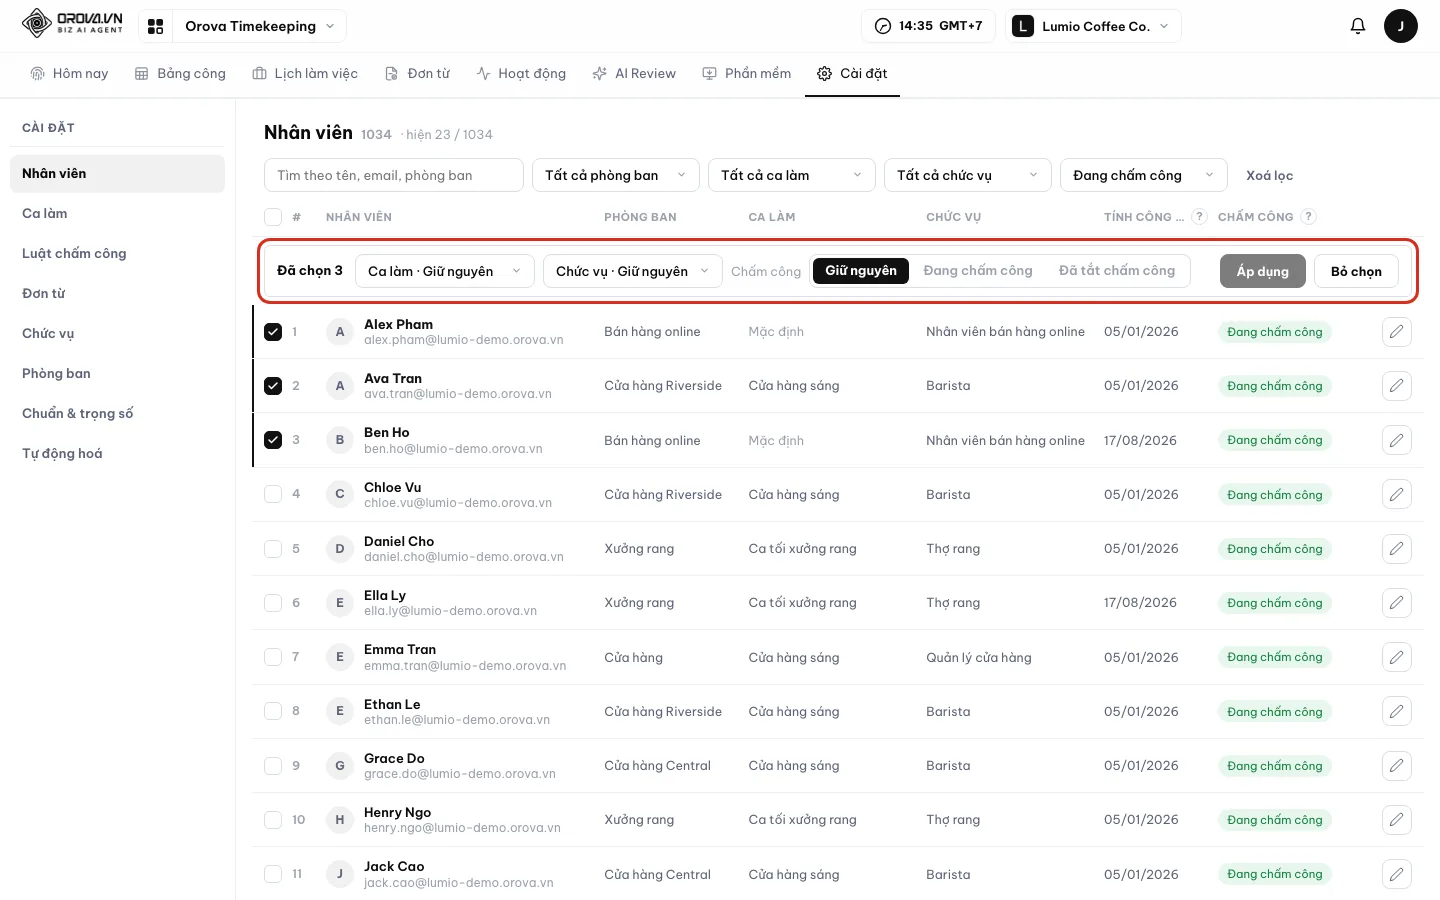Edit Daniel Cho with the pencil icon
The height and width of the screenshot is (900, 1440).
[1396, 548]
